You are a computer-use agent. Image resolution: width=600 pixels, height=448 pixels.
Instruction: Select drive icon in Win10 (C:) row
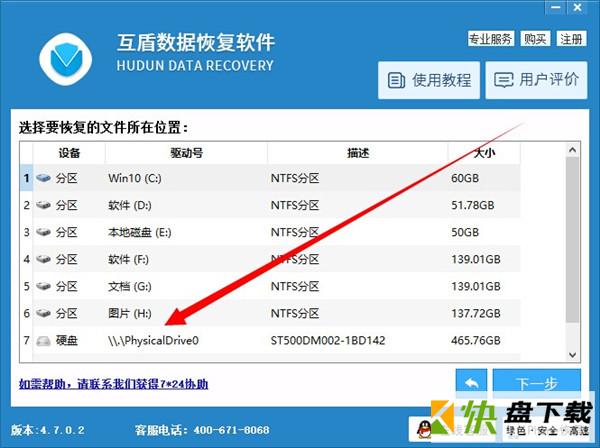pos(44,178)
